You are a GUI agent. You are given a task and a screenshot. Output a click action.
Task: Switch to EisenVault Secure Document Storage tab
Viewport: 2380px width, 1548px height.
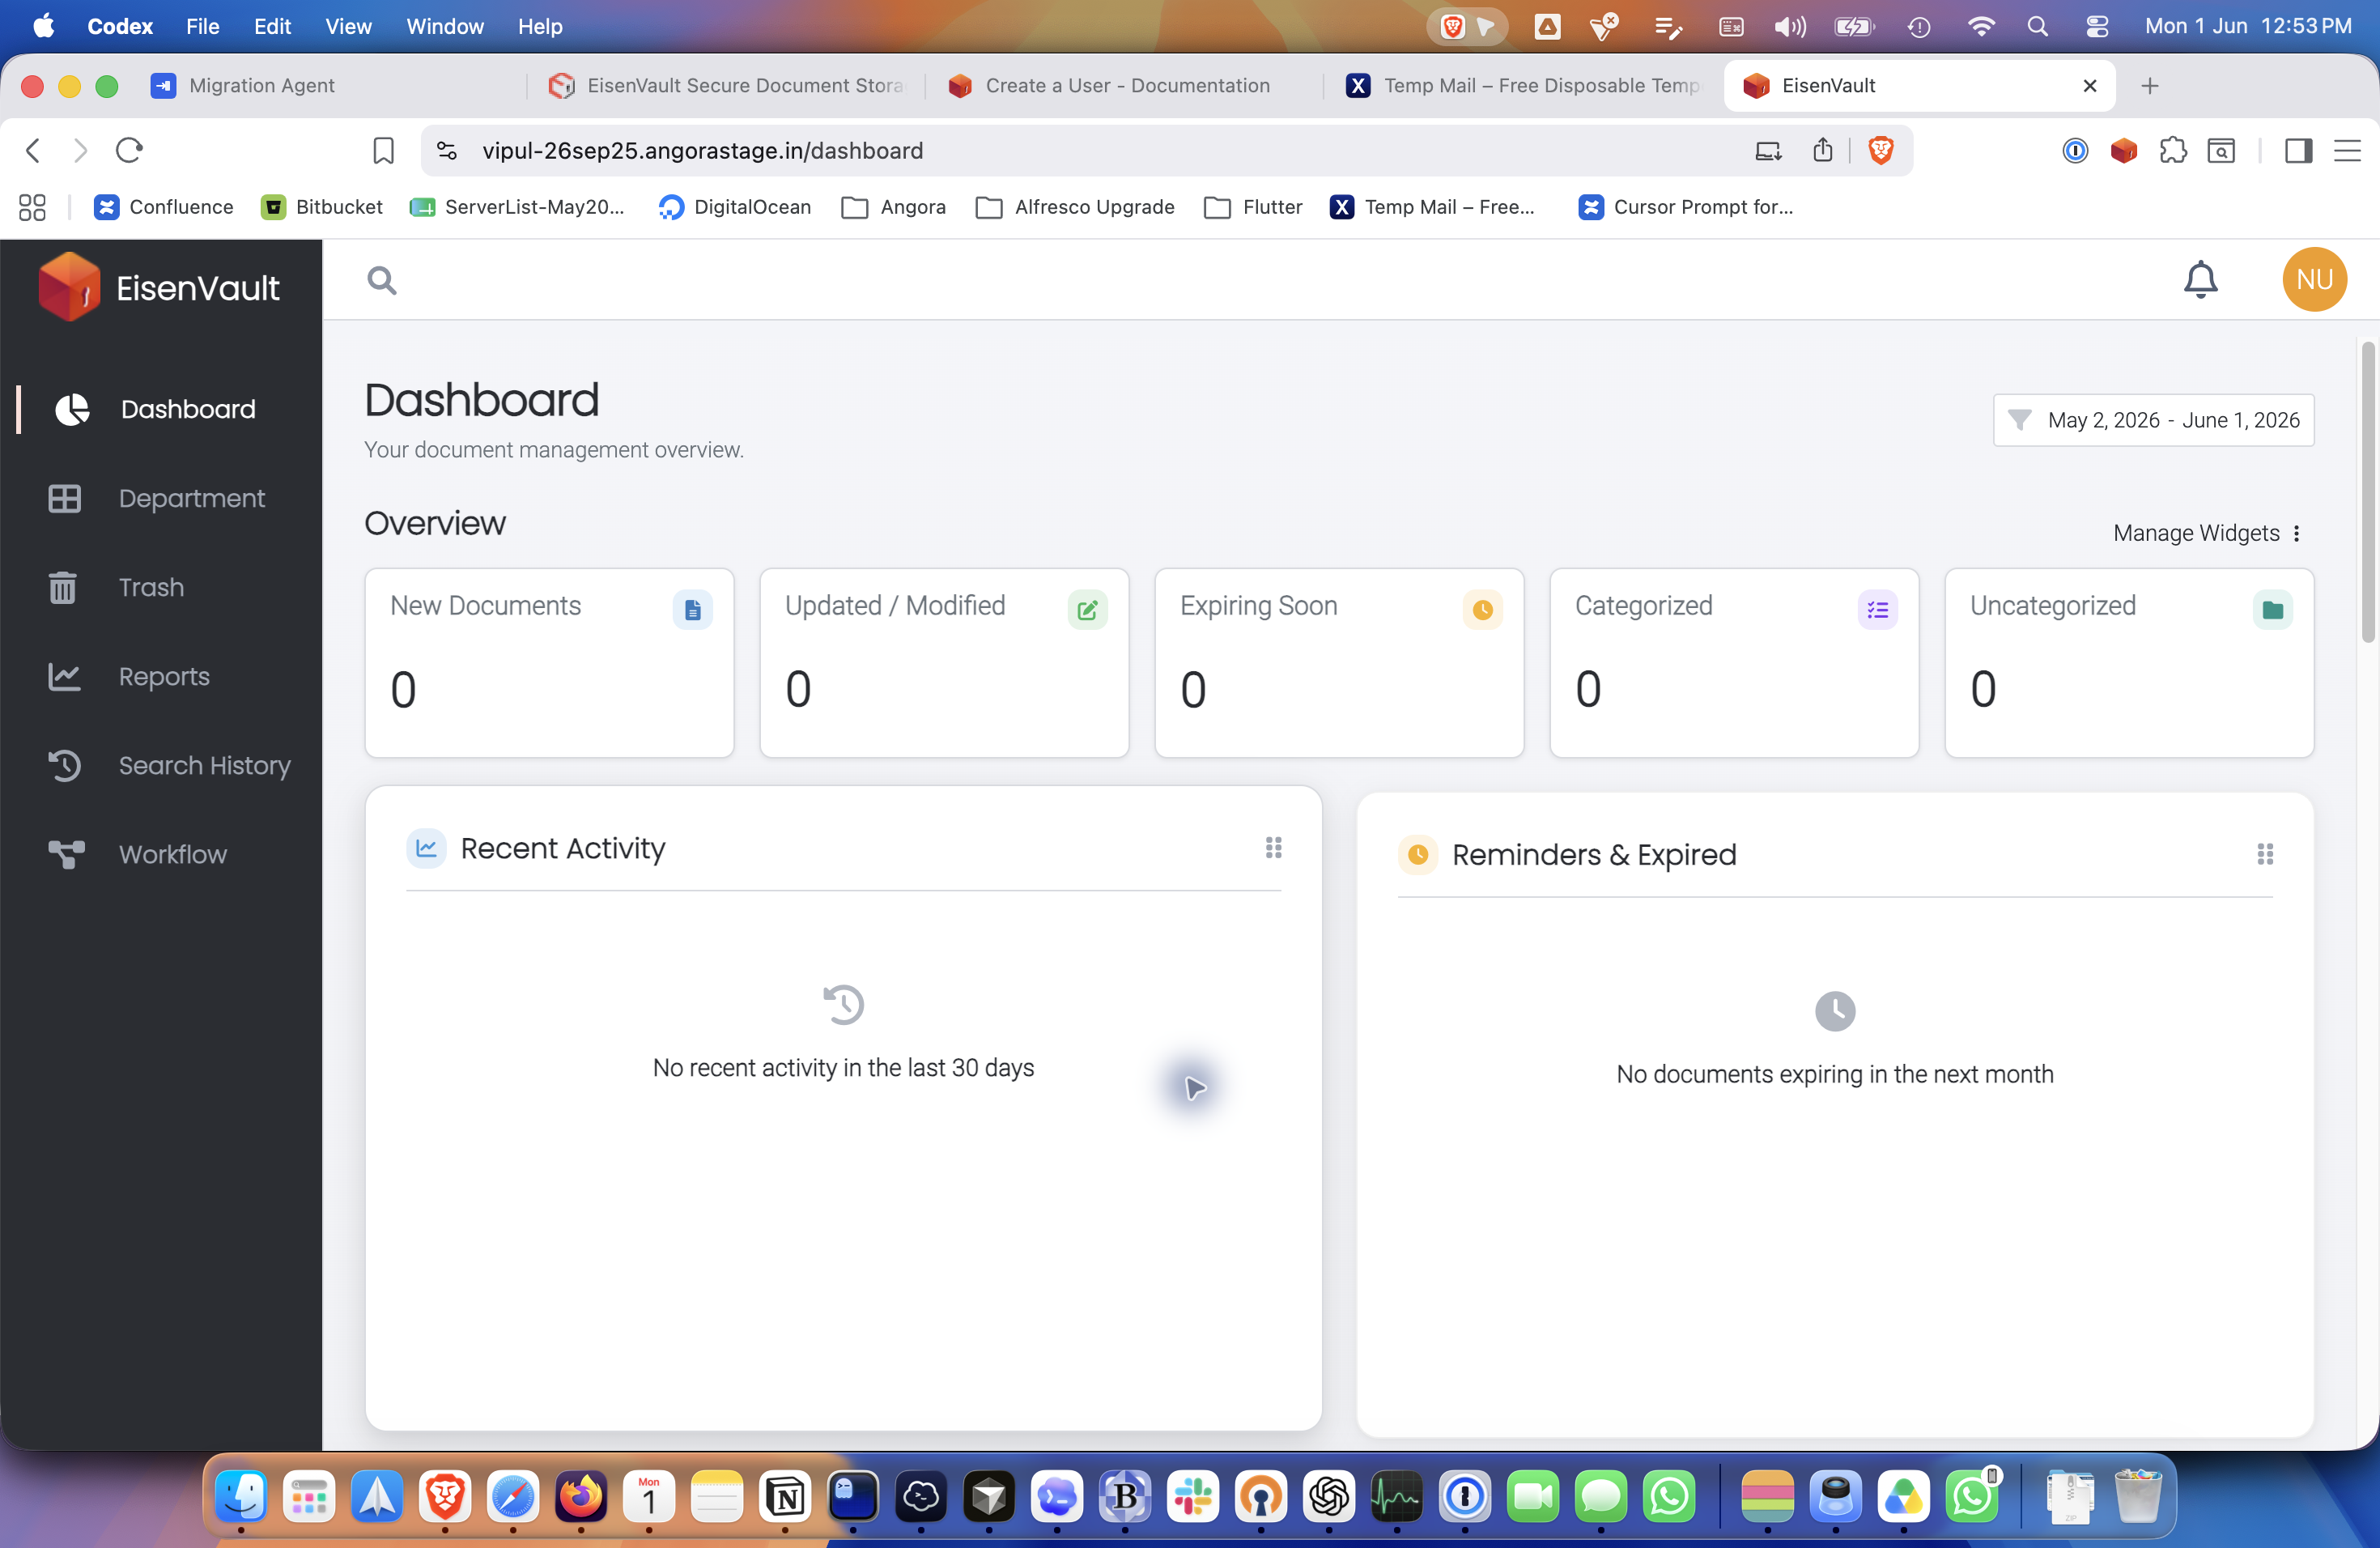[727, 86]
